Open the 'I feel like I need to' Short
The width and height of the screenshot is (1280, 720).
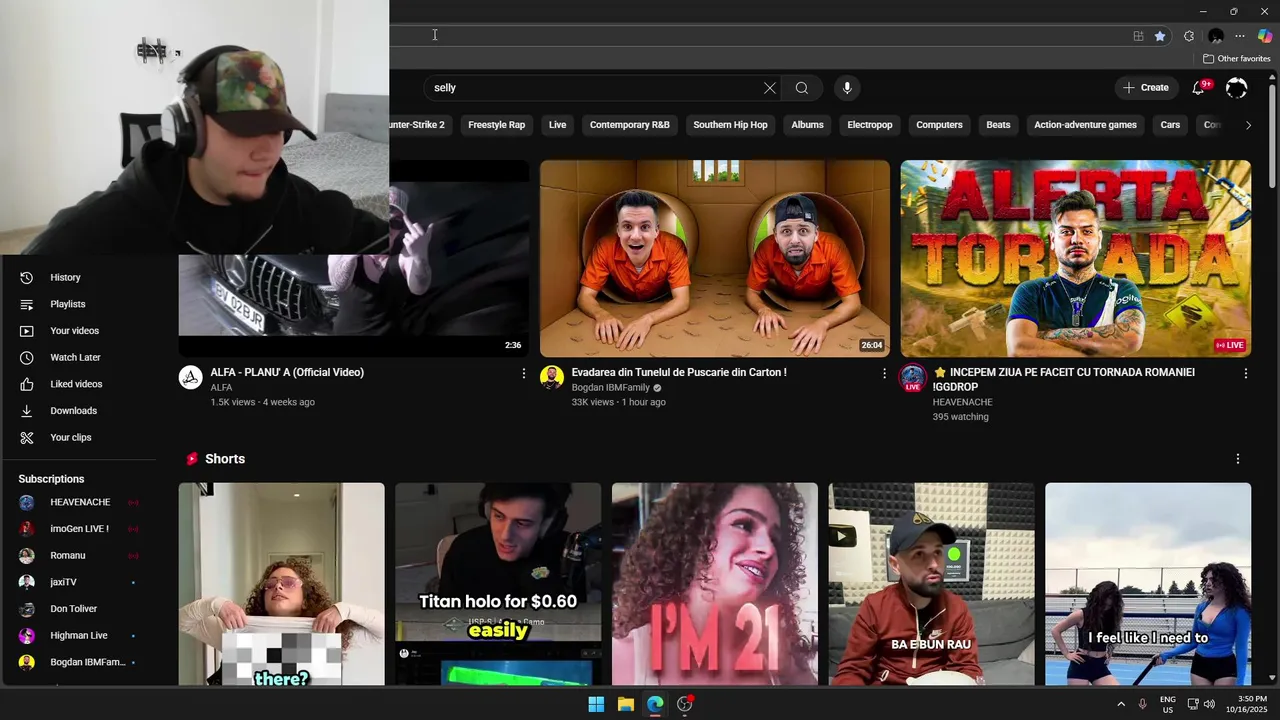pos(1148,584)
